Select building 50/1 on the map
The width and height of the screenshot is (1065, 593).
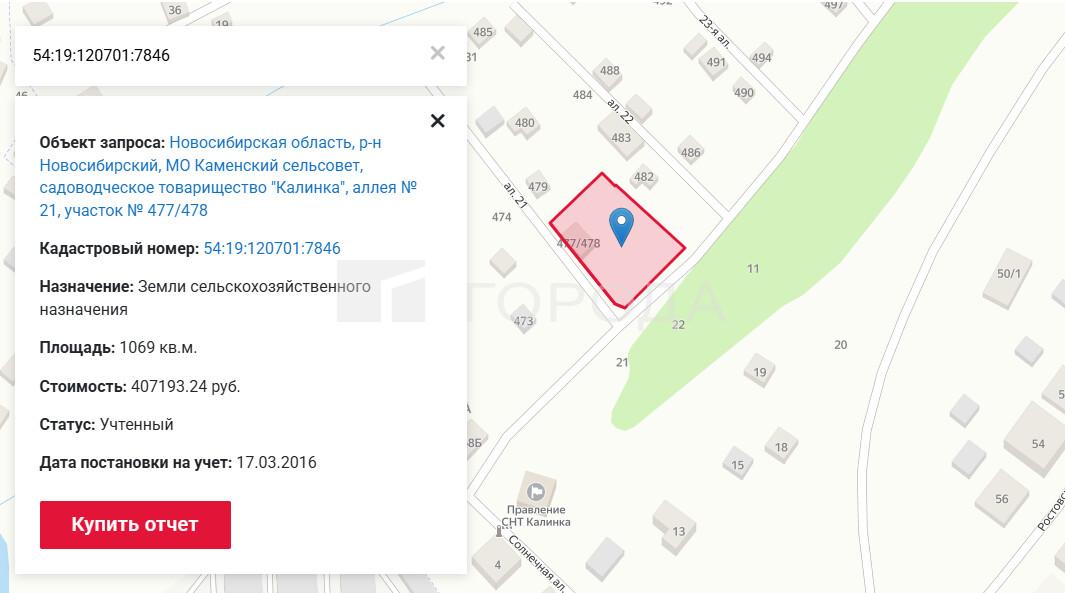[x=1009, y=274]
